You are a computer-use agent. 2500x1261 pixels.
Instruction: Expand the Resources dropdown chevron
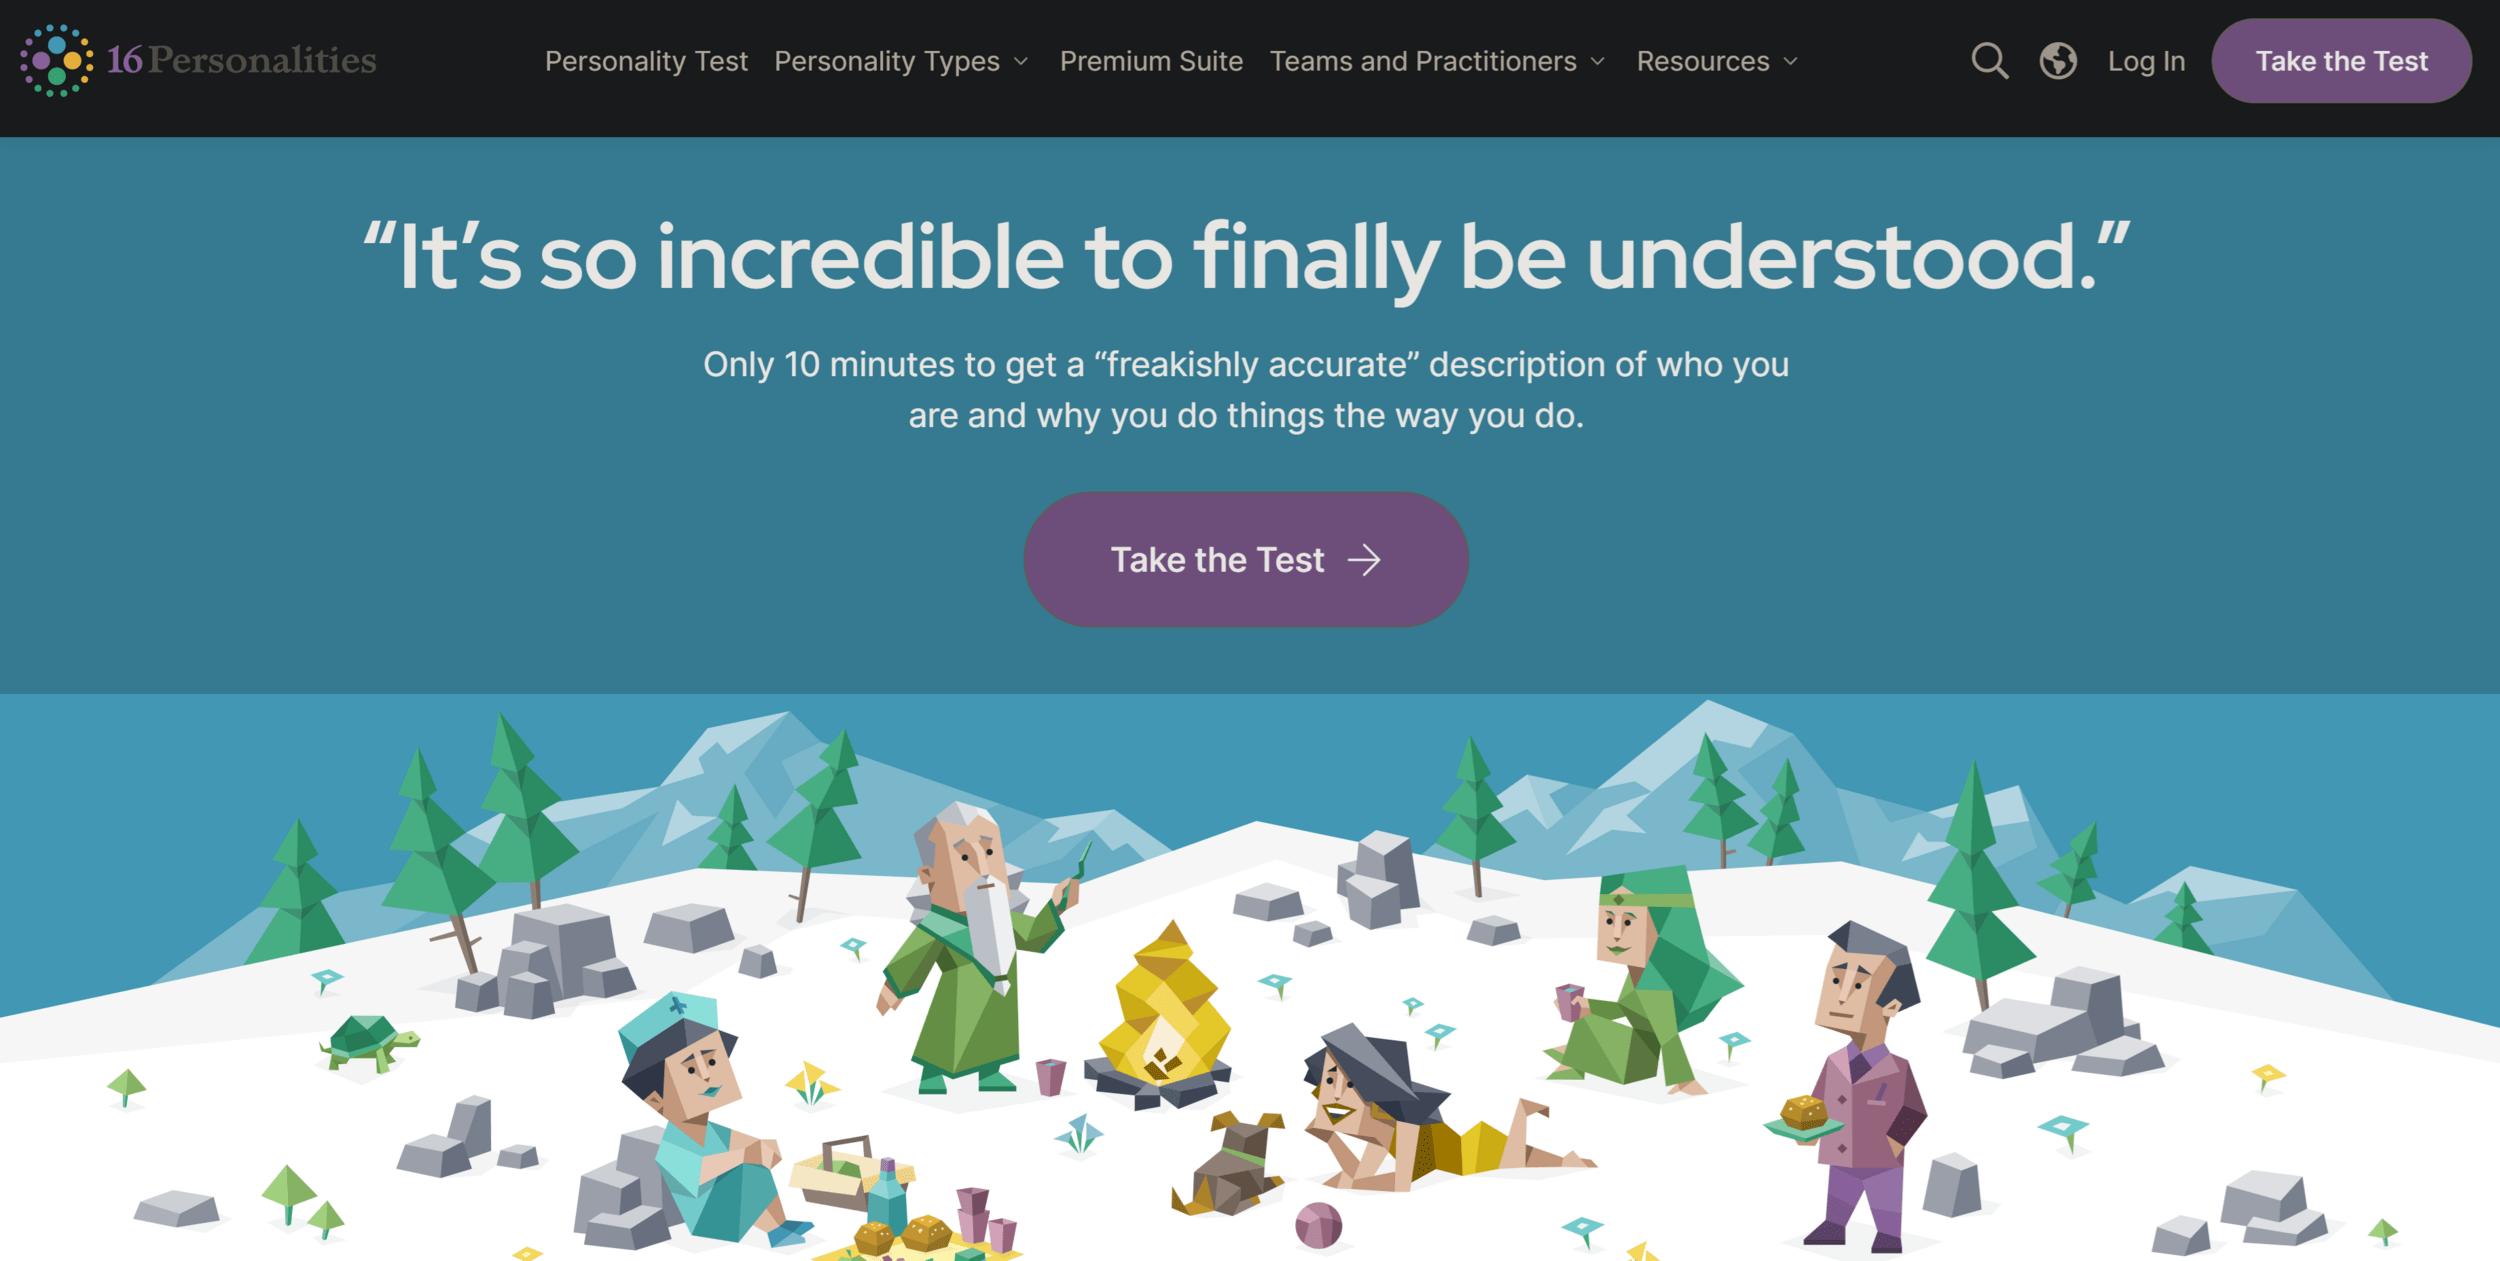click(x=1791, y=61)
